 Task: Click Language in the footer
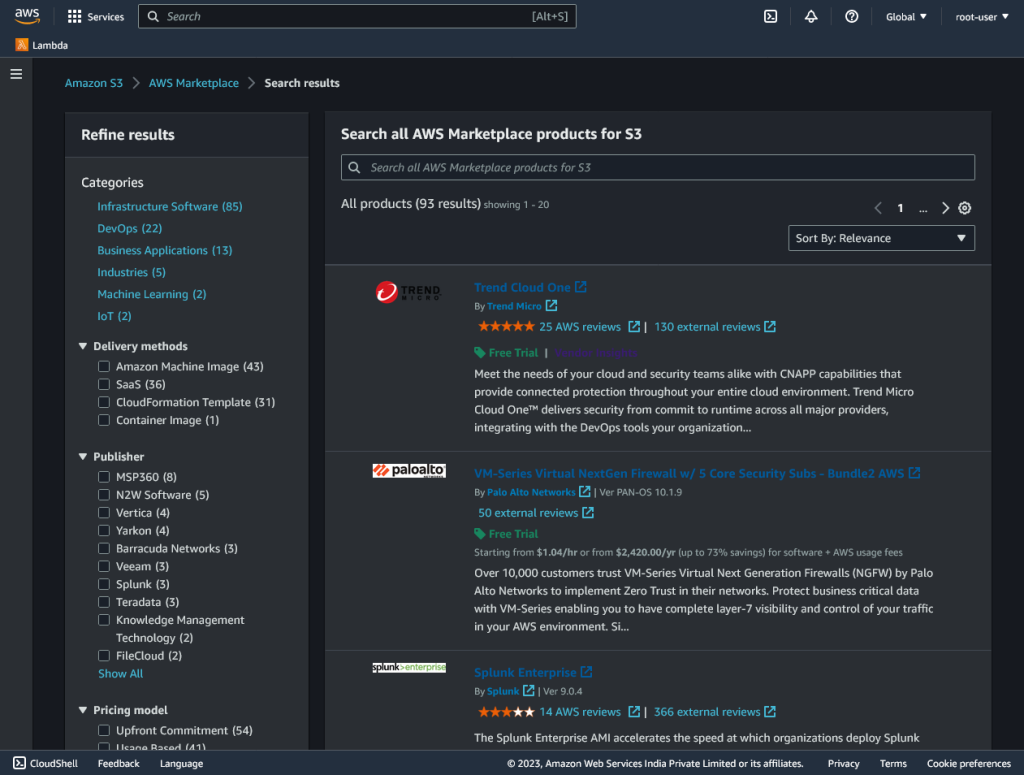click(181, 763)
